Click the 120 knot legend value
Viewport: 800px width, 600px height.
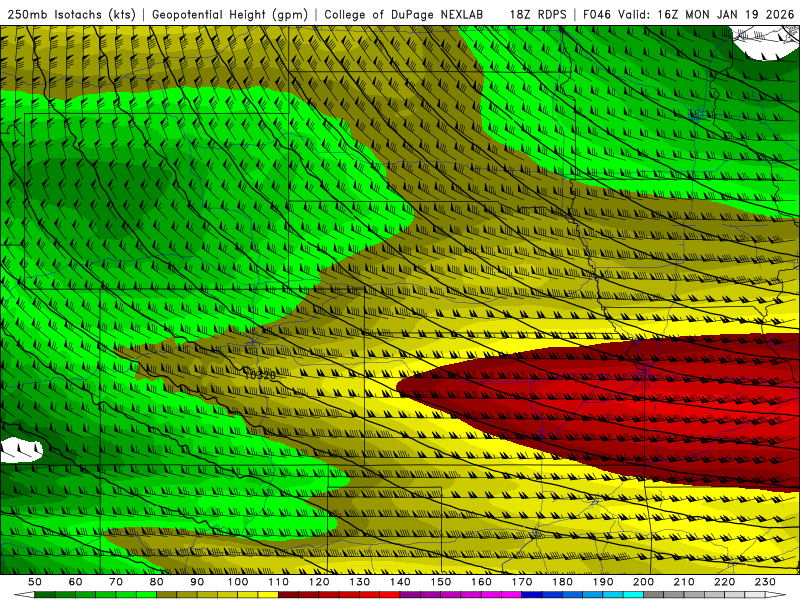click(319, 582)
